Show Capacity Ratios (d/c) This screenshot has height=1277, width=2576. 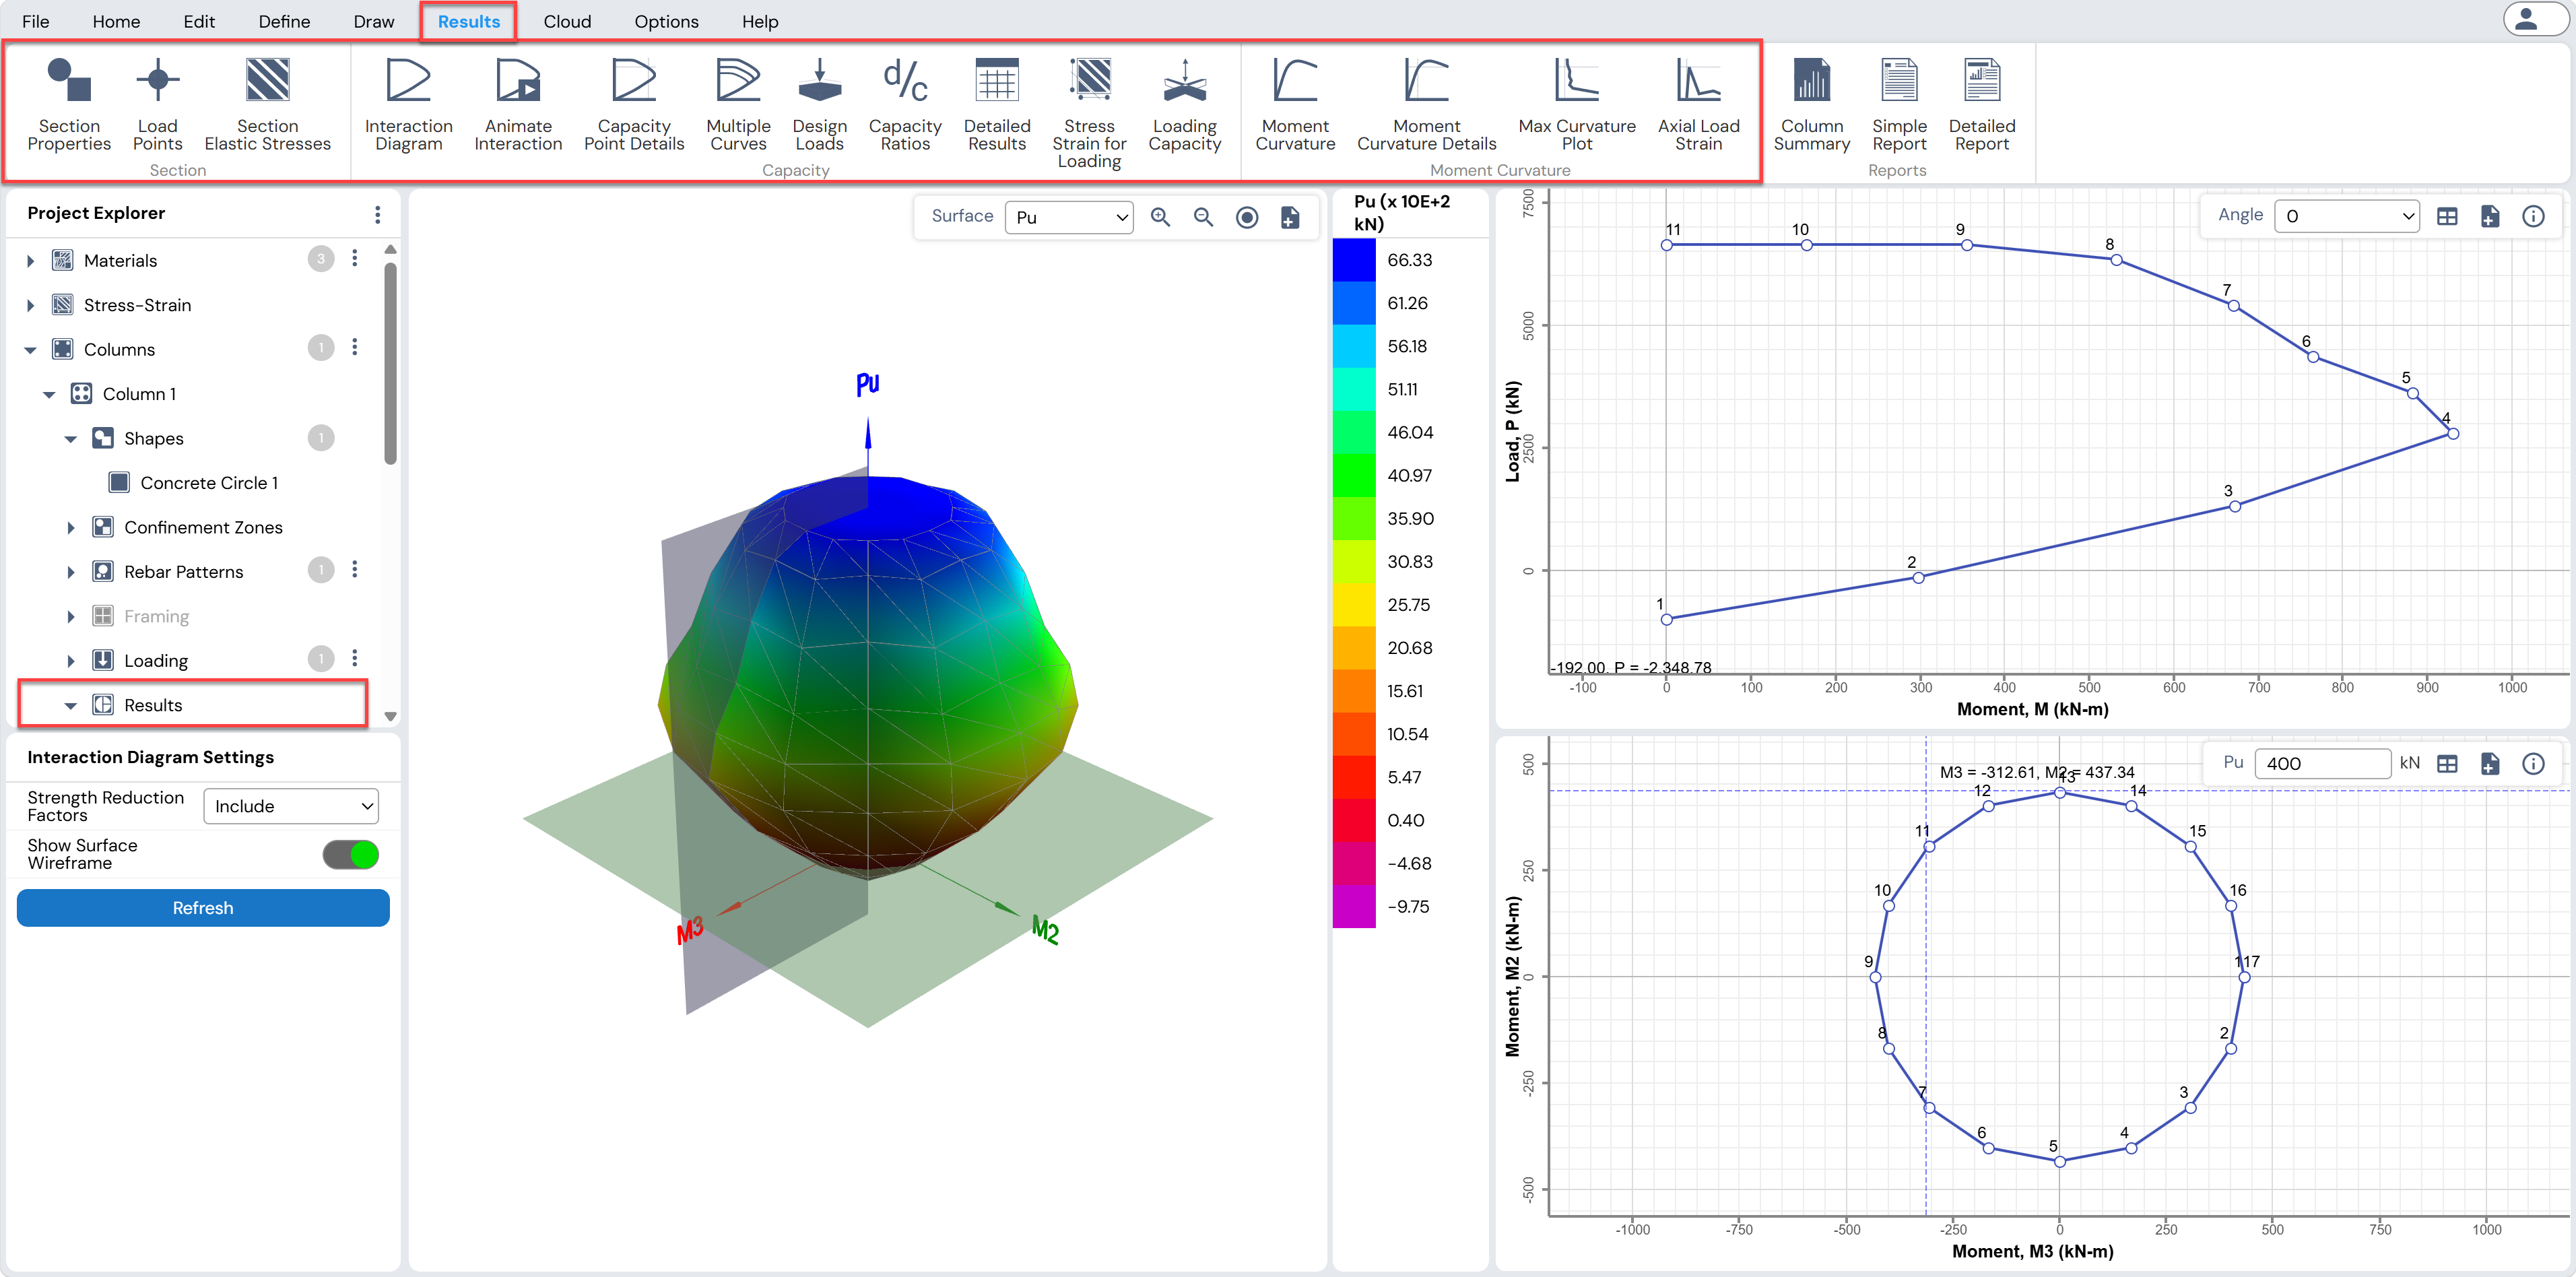click(905, 104)
